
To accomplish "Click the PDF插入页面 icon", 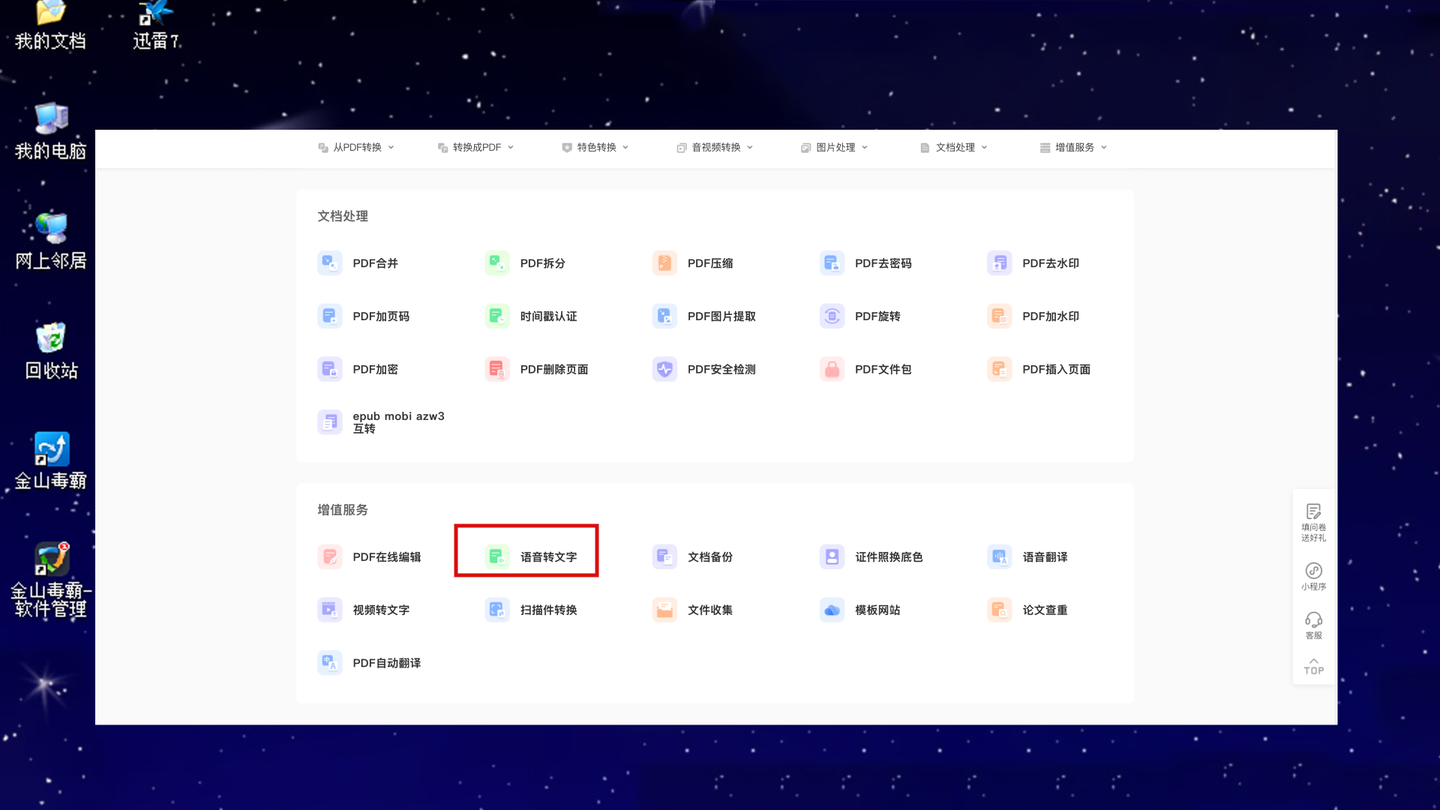I will pyautogui.click(x=1000, y=369).
